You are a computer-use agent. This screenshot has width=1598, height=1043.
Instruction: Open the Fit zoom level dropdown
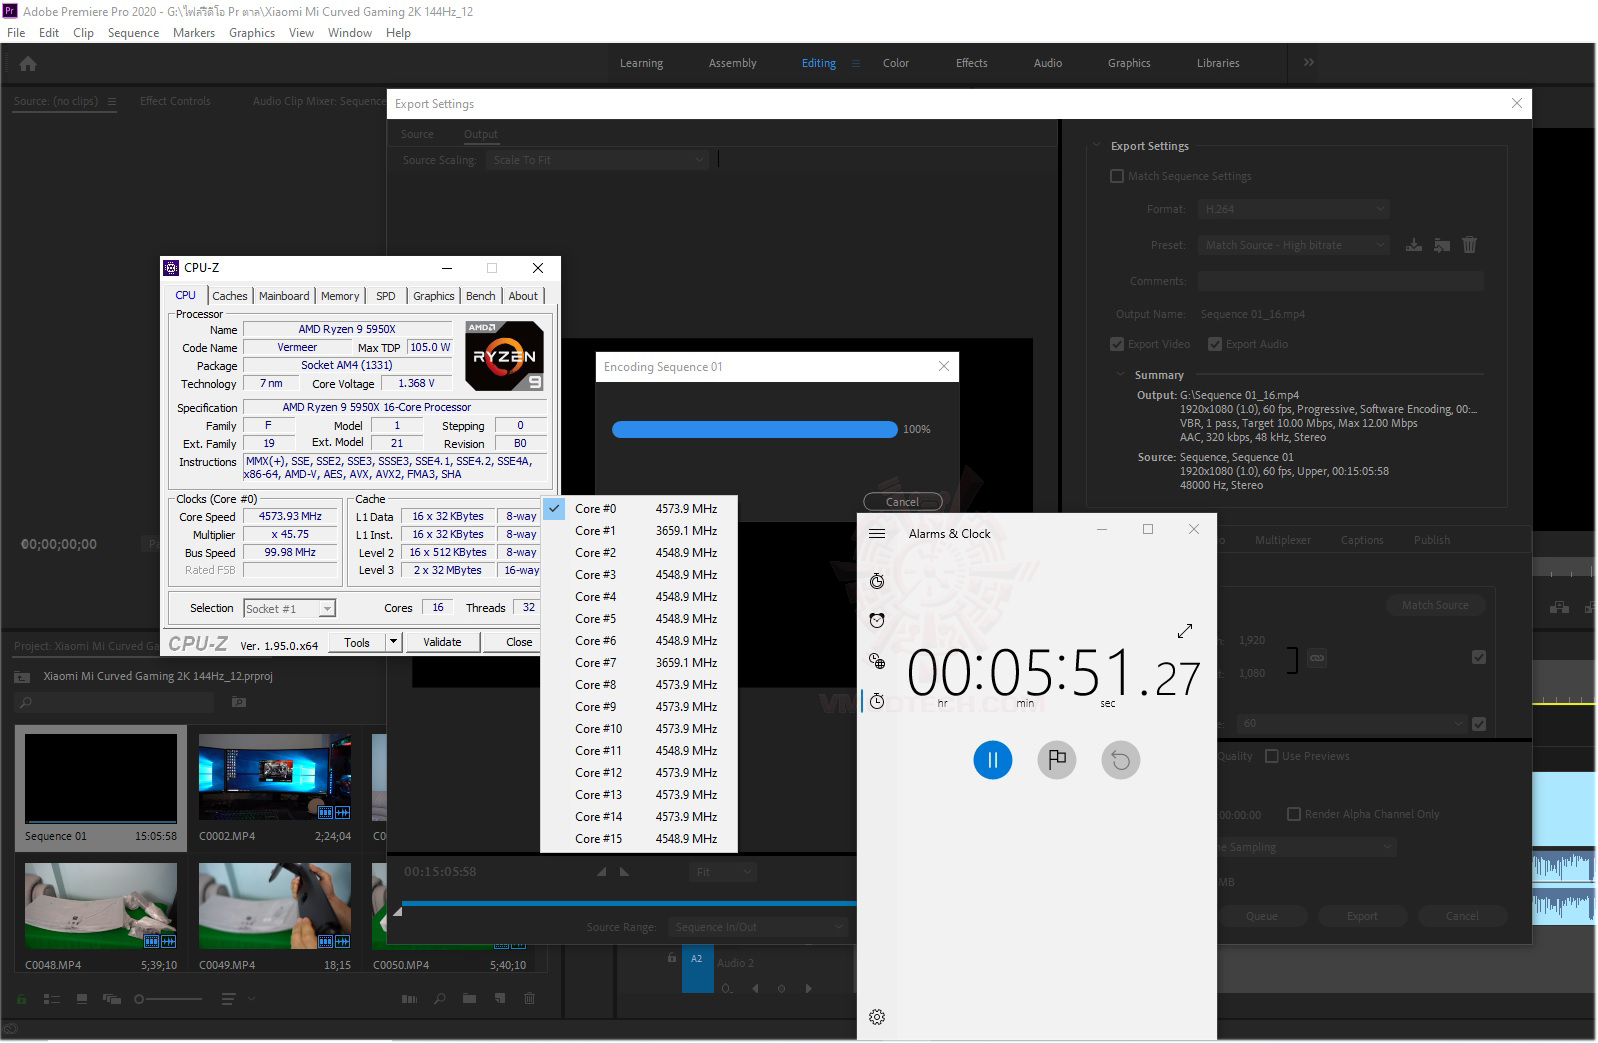pyautogui.click(x=721, y=872)
